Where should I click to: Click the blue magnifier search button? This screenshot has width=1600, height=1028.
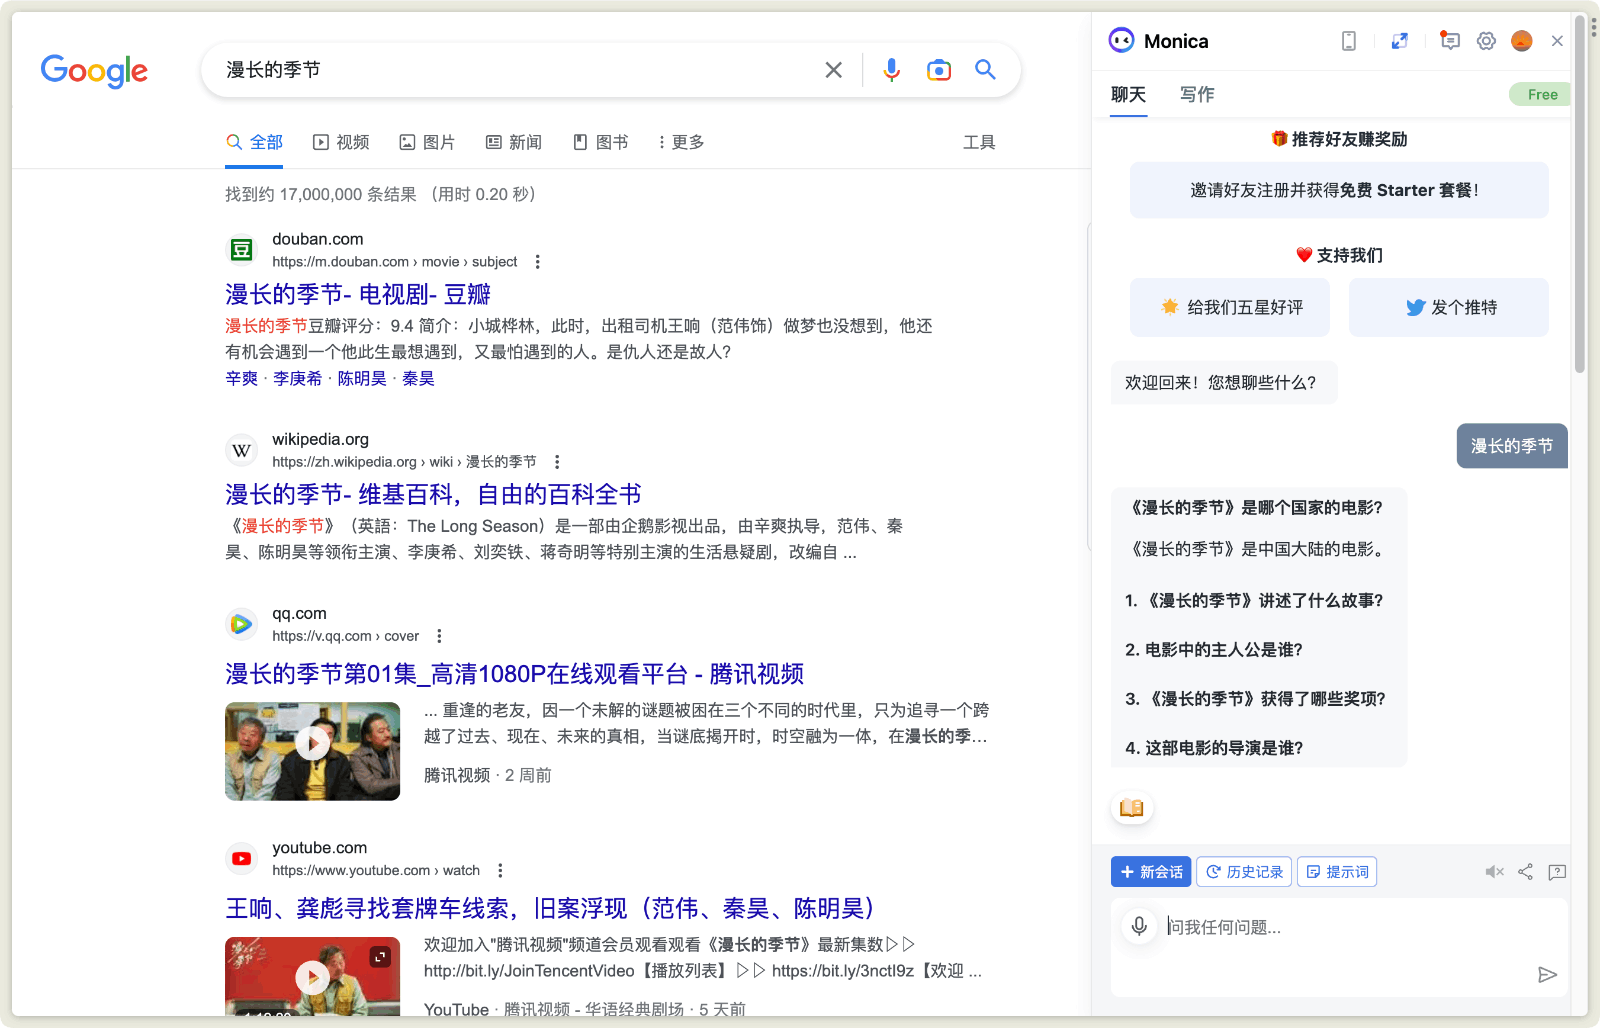pyautogui.click(x=985, y=70)
